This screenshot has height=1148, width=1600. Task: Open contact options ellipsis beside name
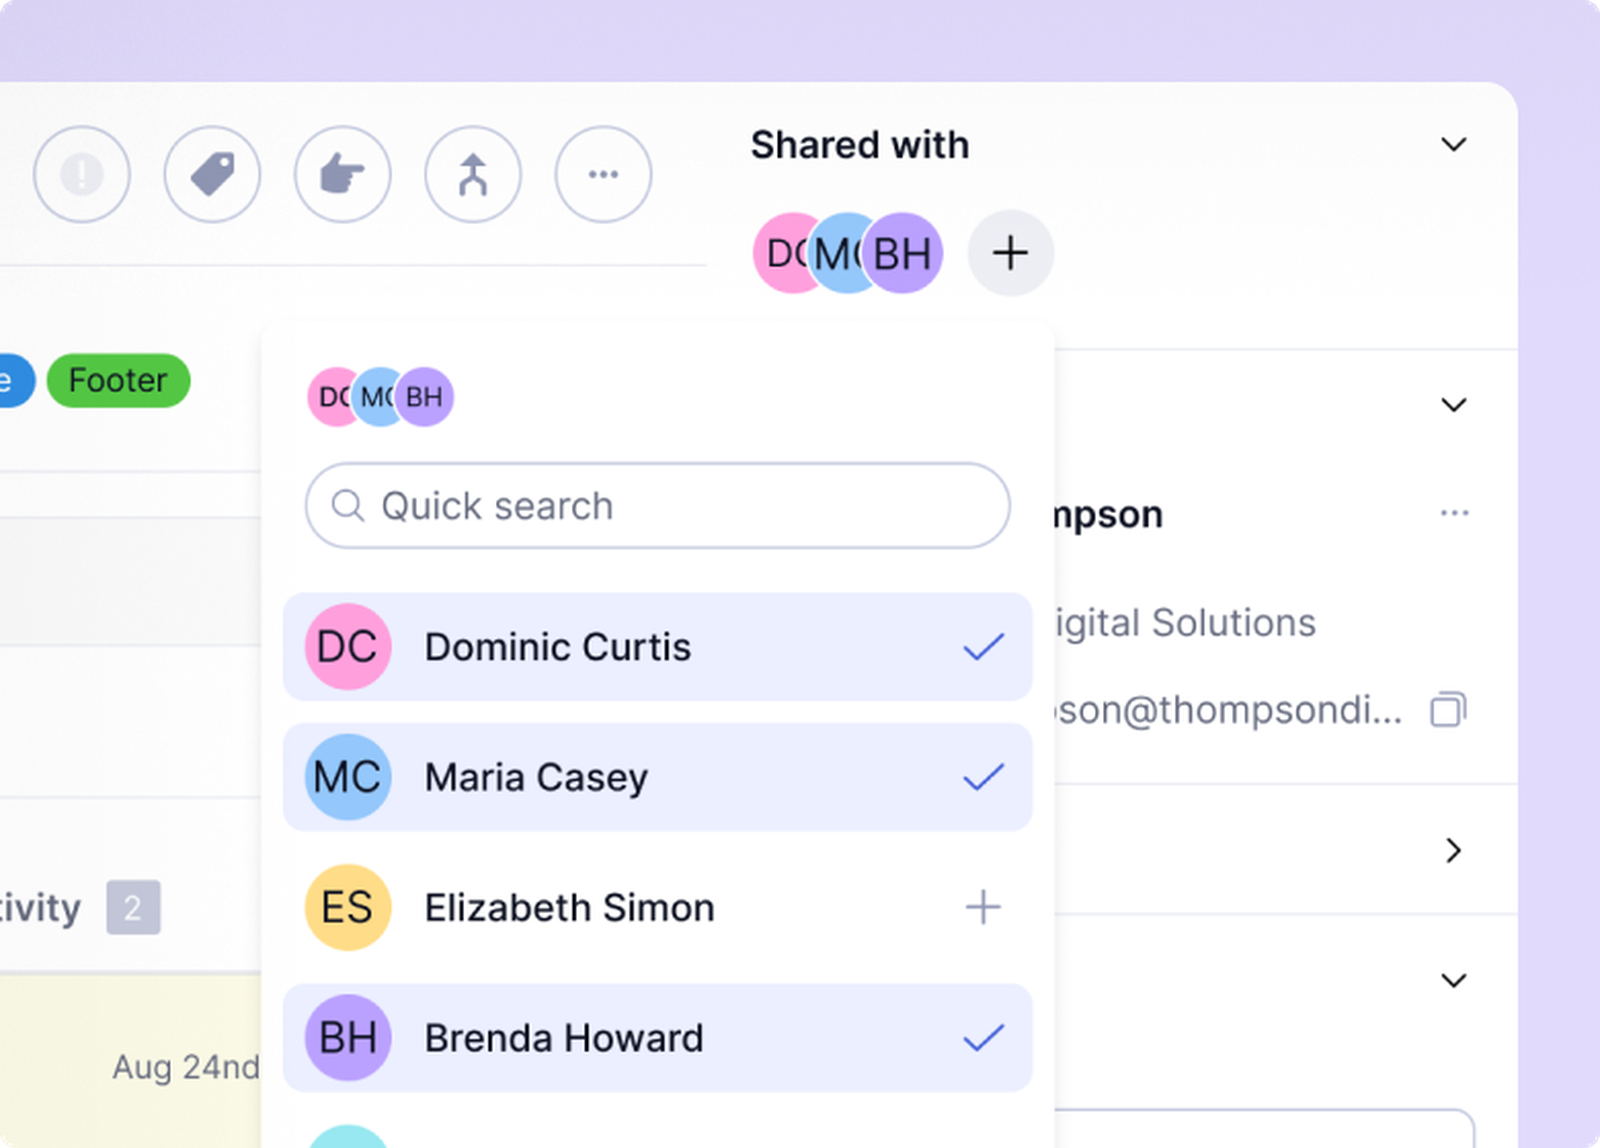(x=1454, y=513)
